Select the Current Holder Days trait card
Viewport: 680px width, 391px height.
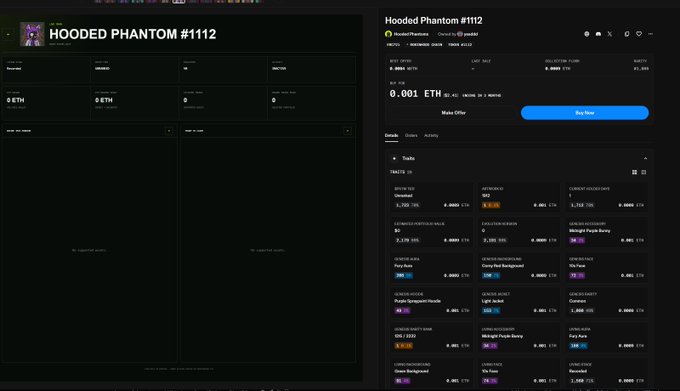606,197
